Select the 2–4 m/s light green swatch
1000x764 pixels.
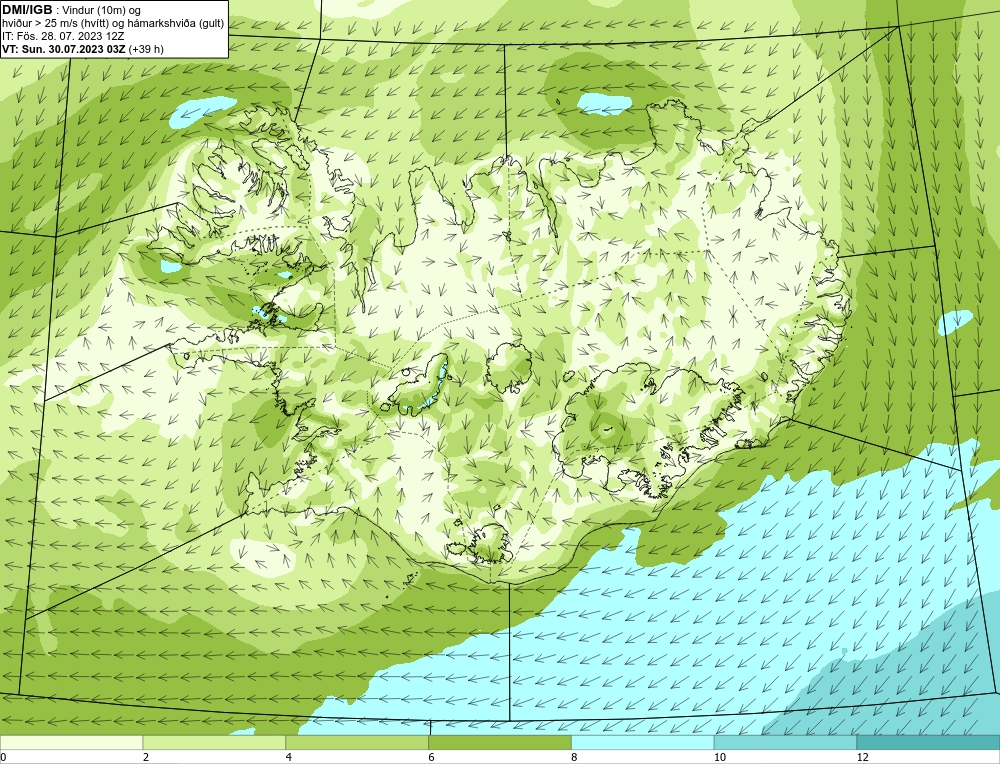coord(214,742)
